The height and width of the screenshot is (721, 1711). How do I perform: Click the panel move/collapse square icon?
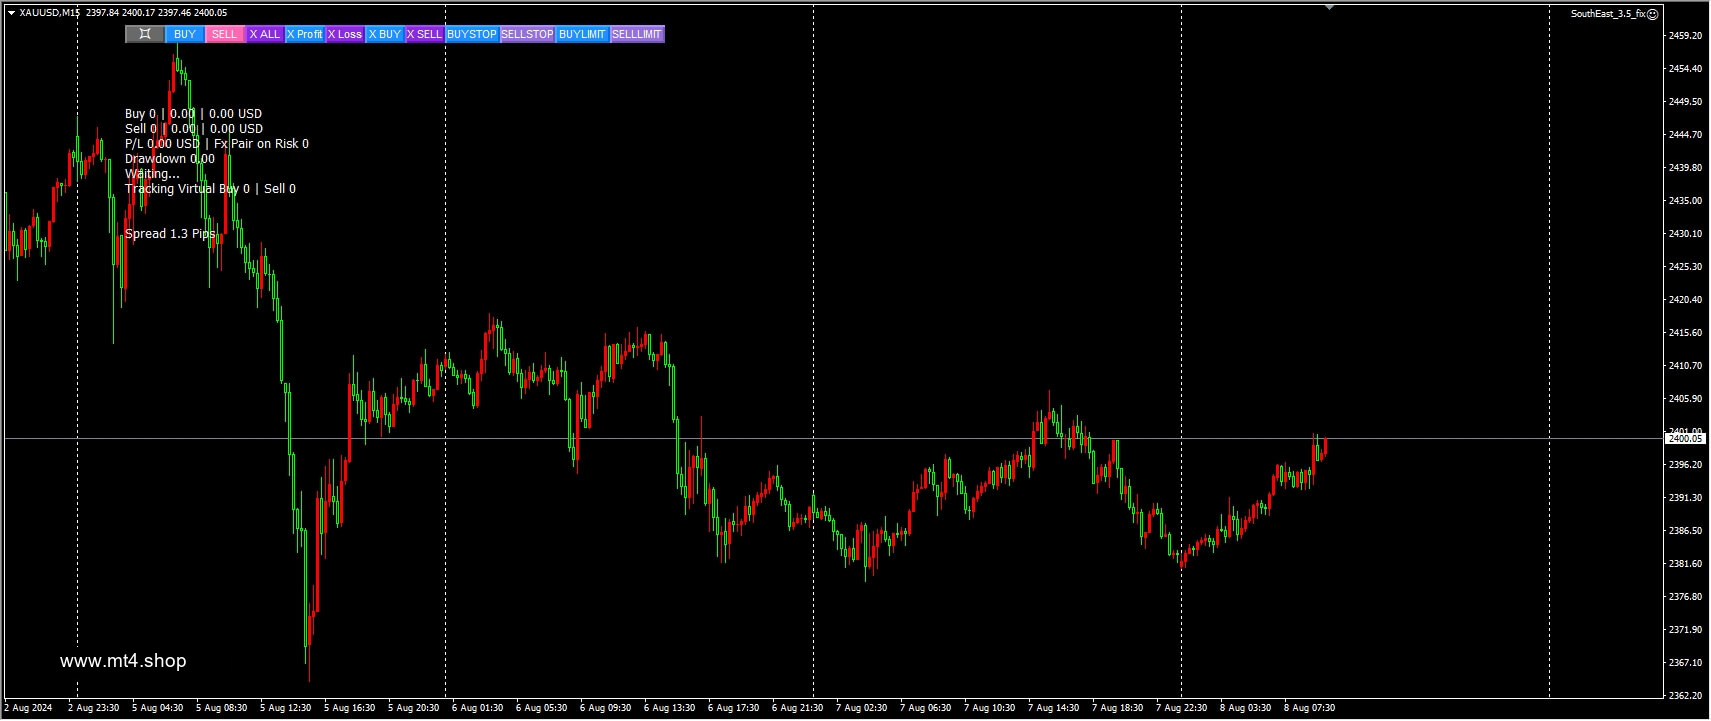(x=145, y=34)
